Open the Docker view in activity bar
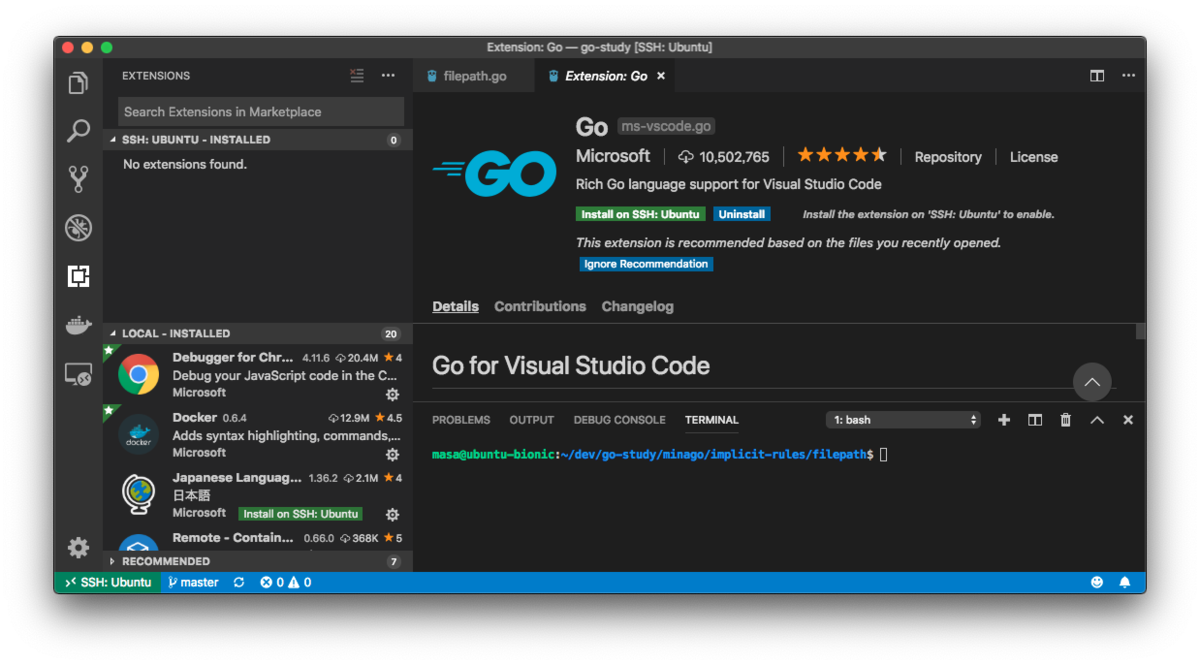The height and width of the screenshot is (665, 1200). point(78,325)
